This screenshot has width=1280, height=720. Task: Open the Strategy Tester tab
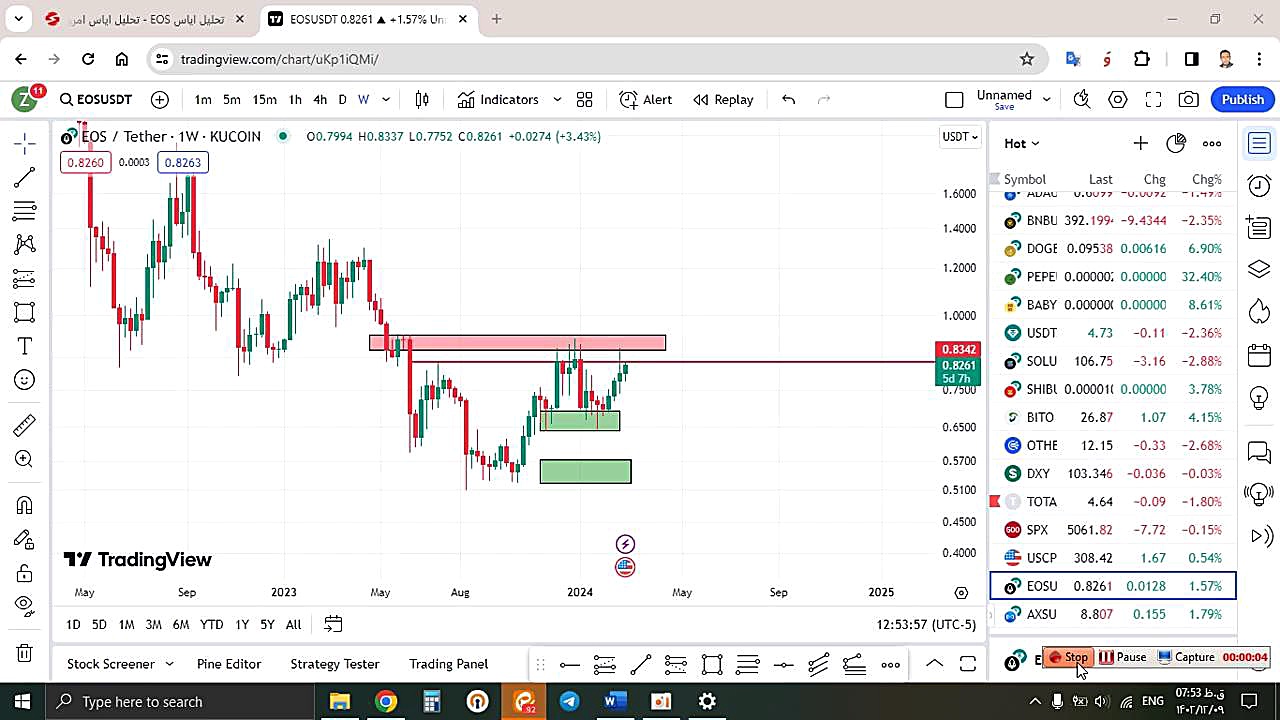(x=335, y=663)
